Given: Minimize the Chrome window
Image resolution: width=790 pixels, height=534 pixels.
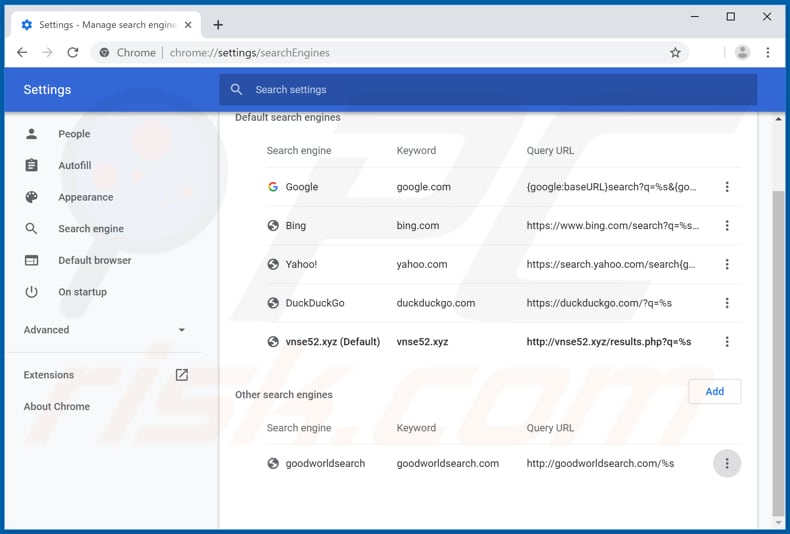Looking at the screenshot, I should 694,17.
